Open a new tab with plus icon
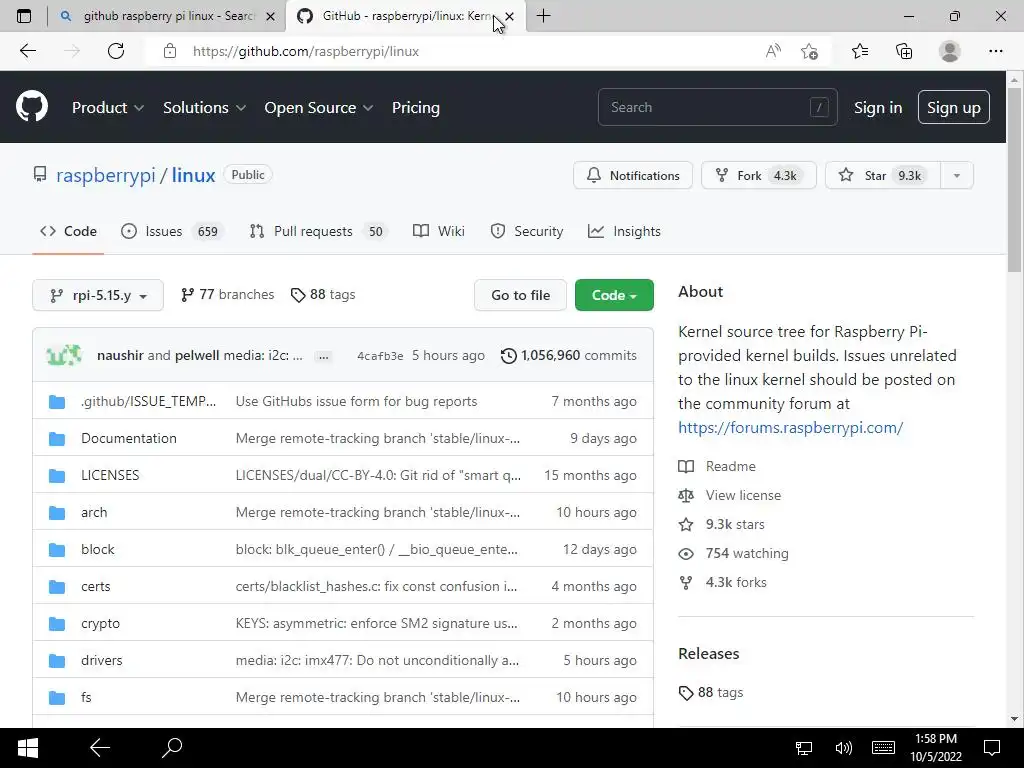This screenshot has width=1024, height=768. click(x=543, y=16)
